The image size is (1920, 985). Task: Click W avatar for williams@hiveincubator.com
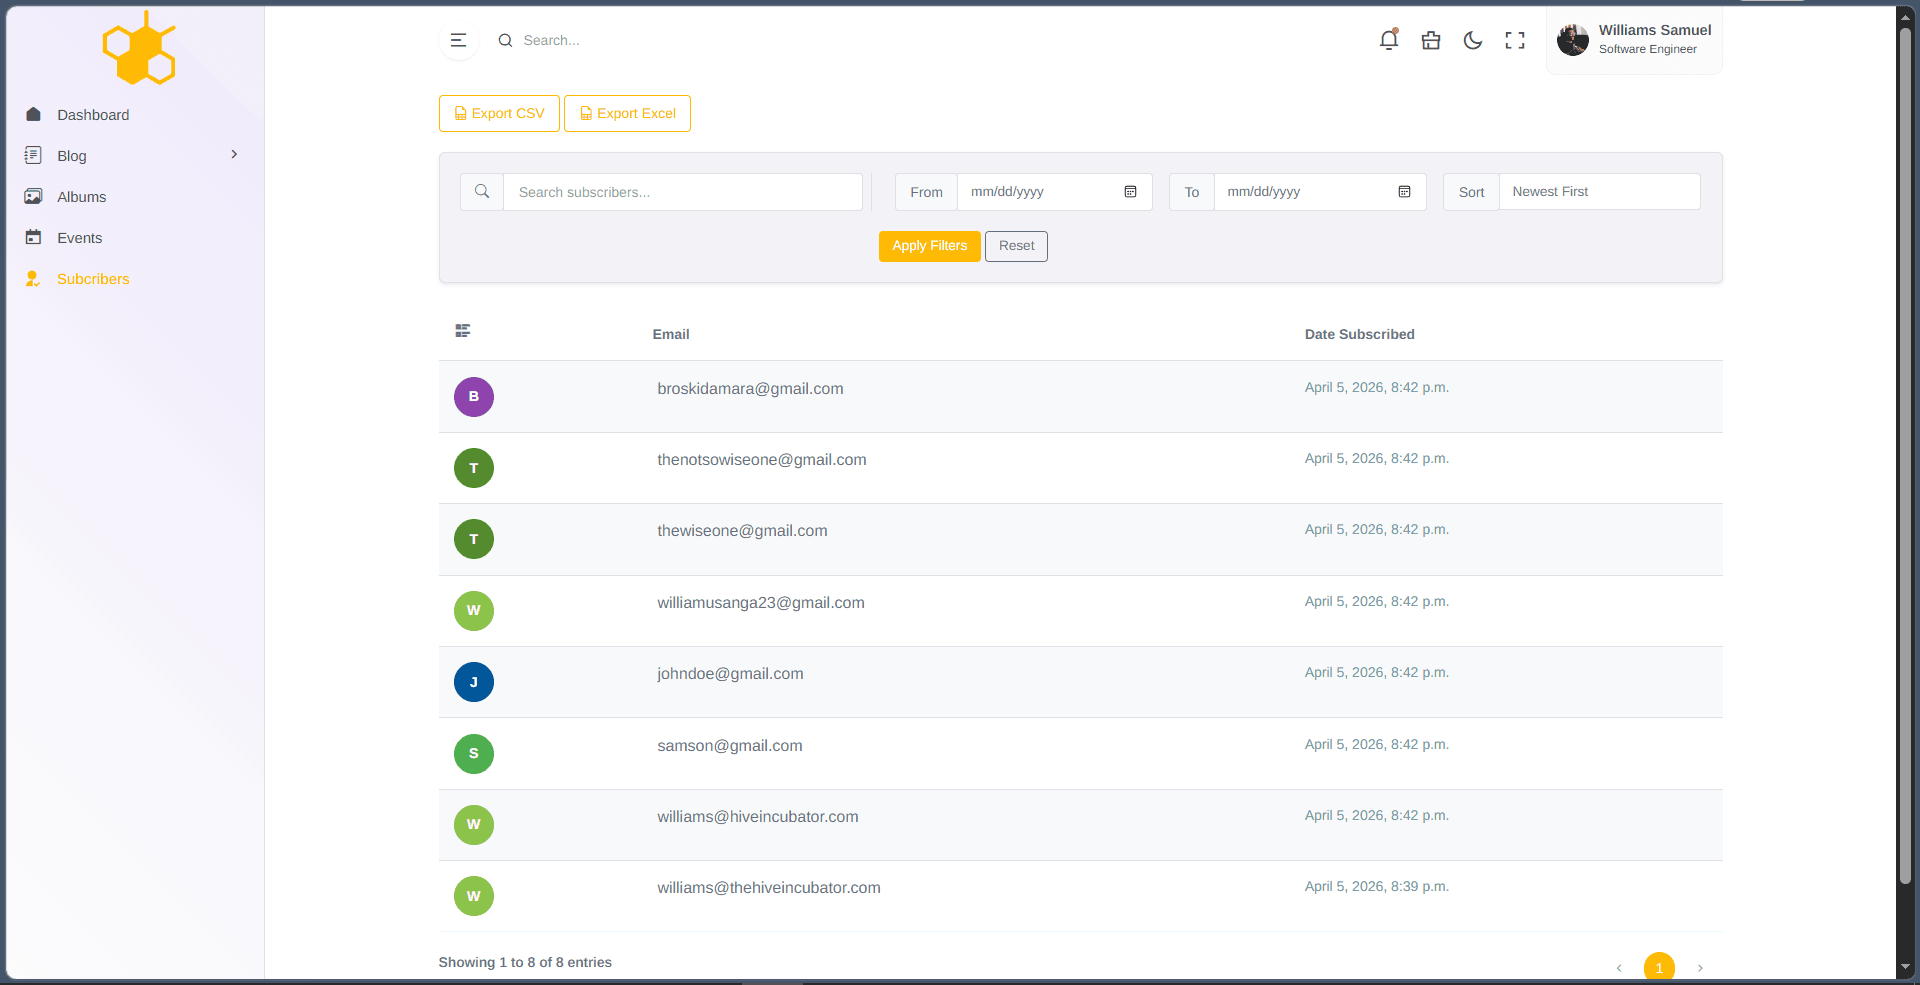474,825
